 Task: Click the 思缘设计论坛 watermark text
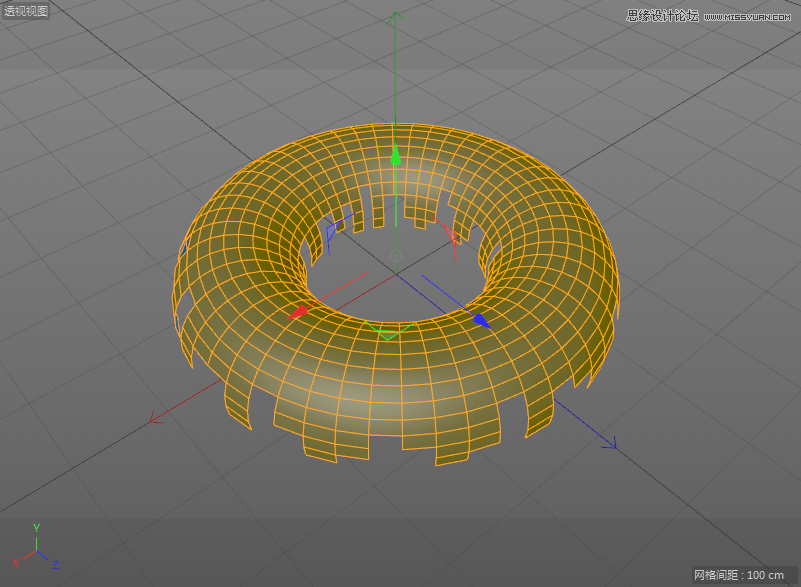(x=662, y=15)
